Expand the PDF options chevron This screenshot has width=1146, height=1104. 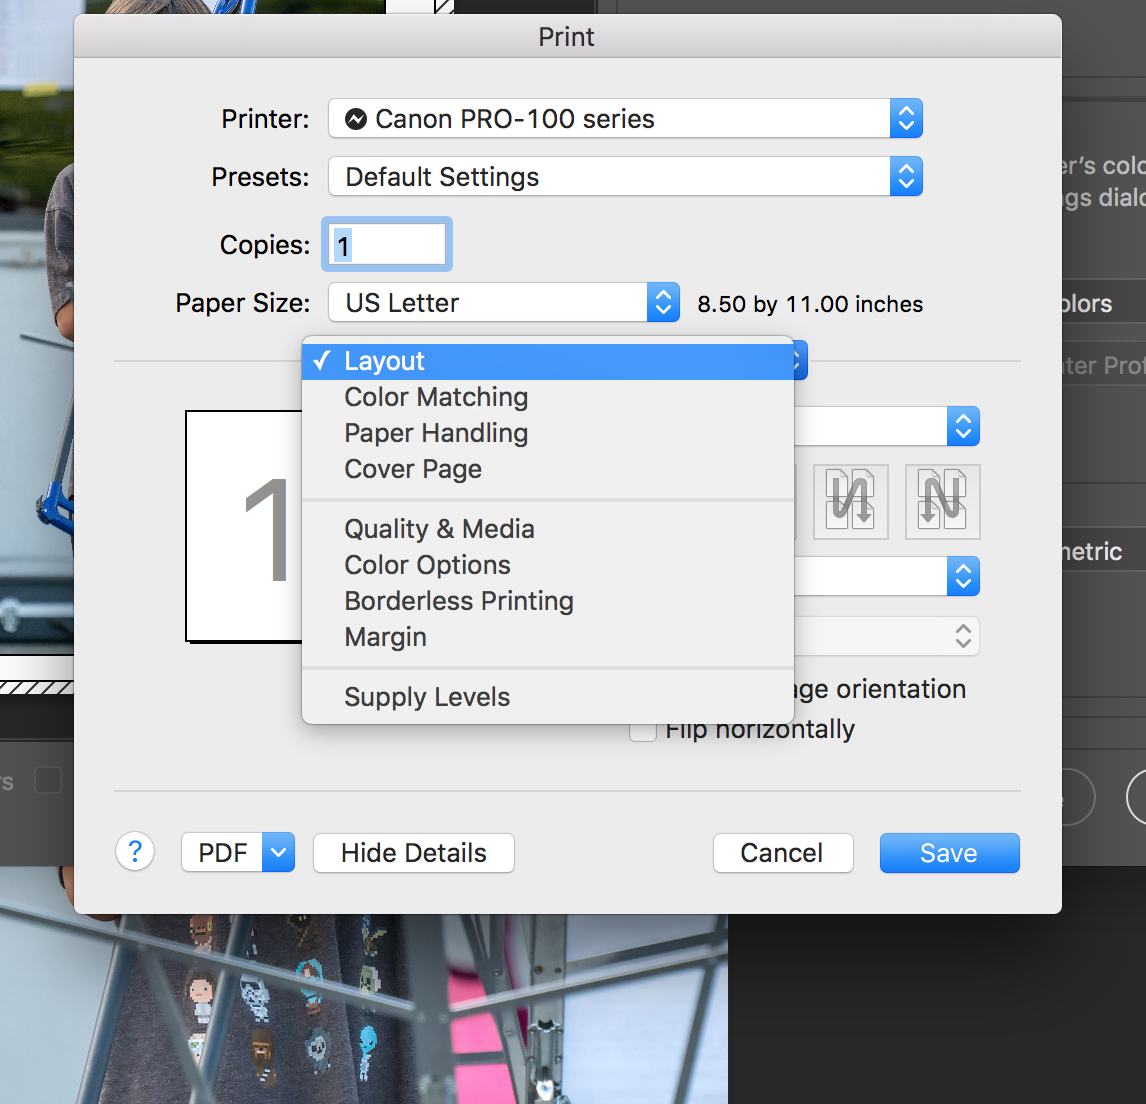(279, 852)
